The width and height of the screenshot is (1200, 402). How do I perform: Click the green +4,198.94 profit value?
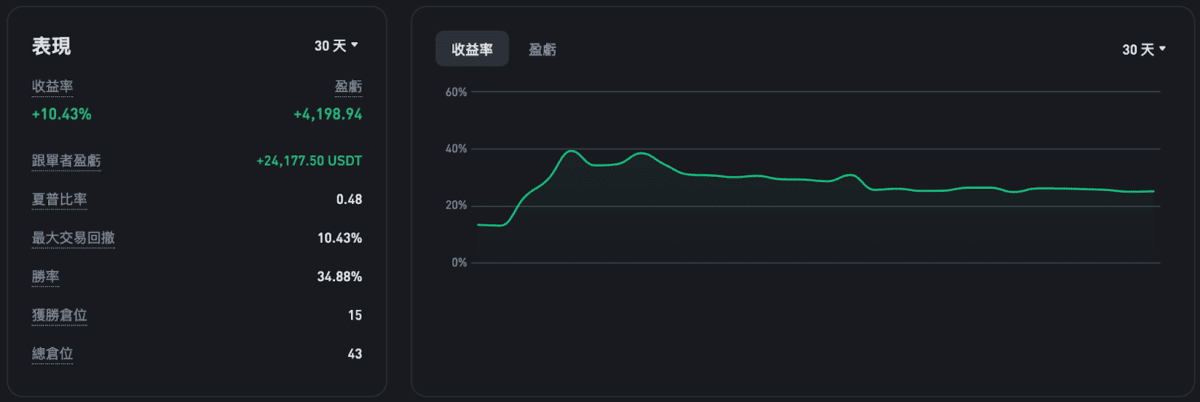coord(327,114)
